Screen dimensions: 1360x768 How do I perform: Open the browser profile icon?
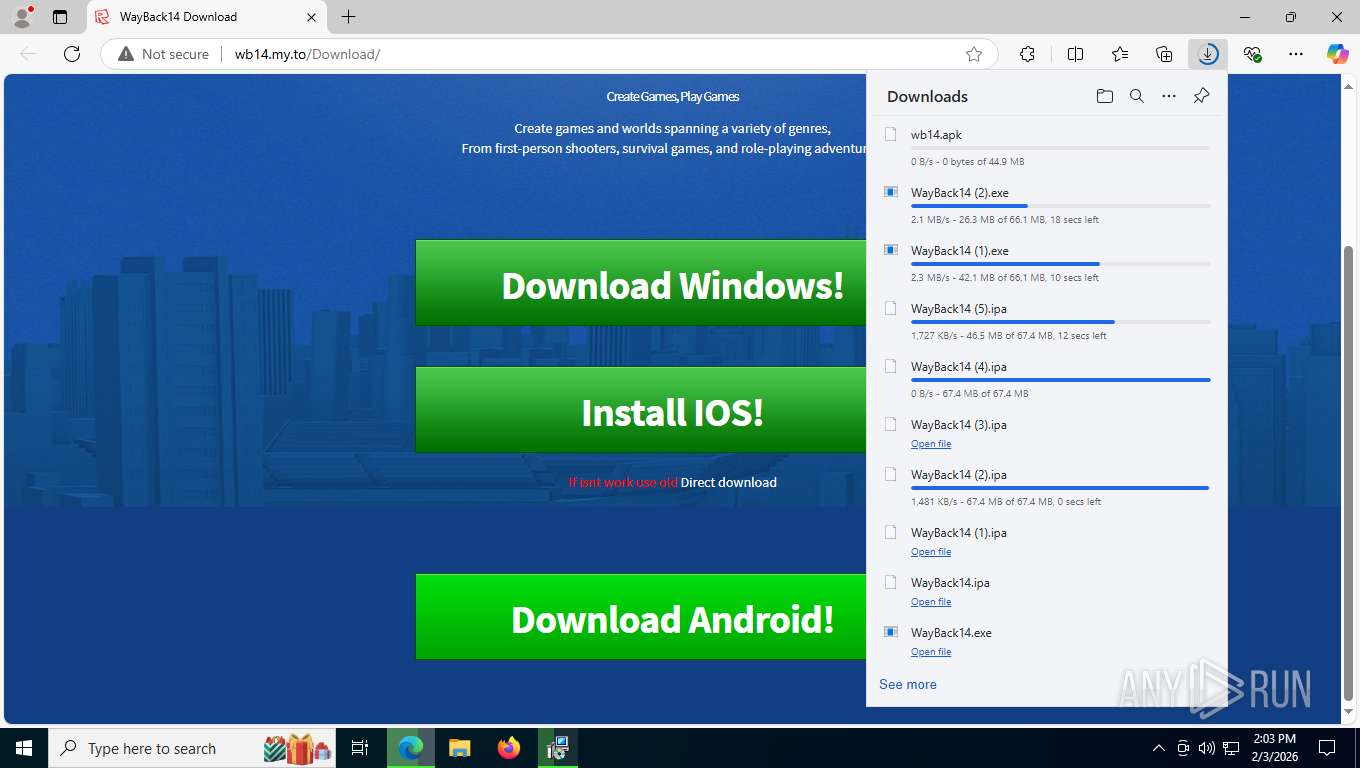coord(22,17)
